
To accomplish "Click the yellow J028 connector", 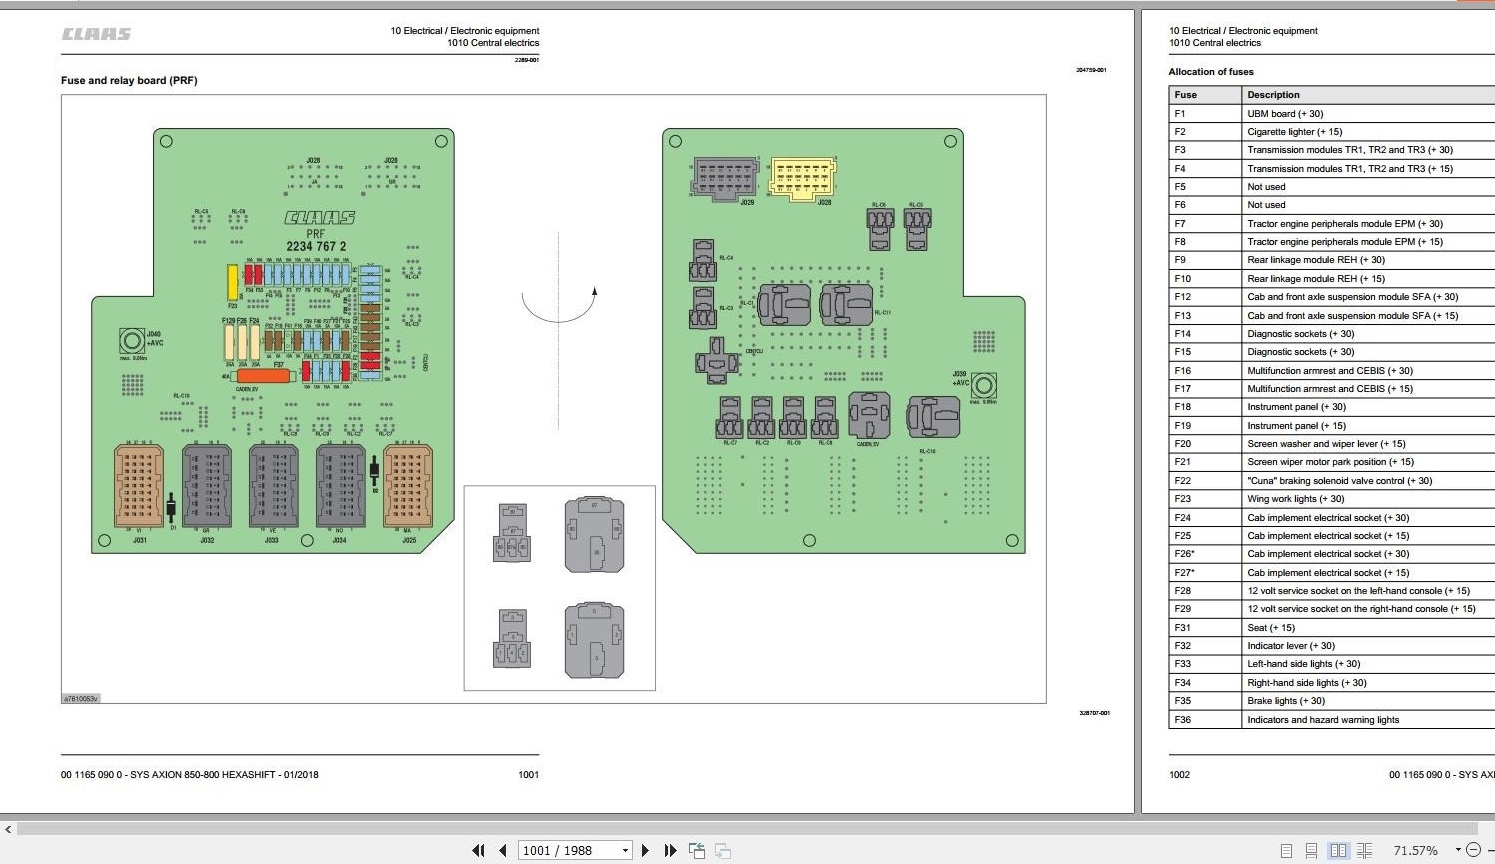I will pos(802,178).
